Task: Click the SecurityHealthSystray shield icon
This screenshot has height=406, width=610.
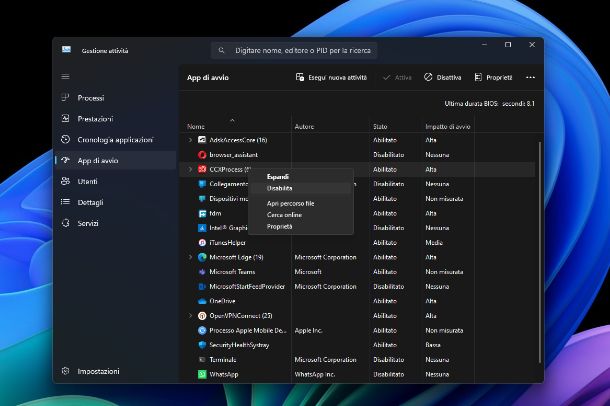Action: tap(202, 345)
